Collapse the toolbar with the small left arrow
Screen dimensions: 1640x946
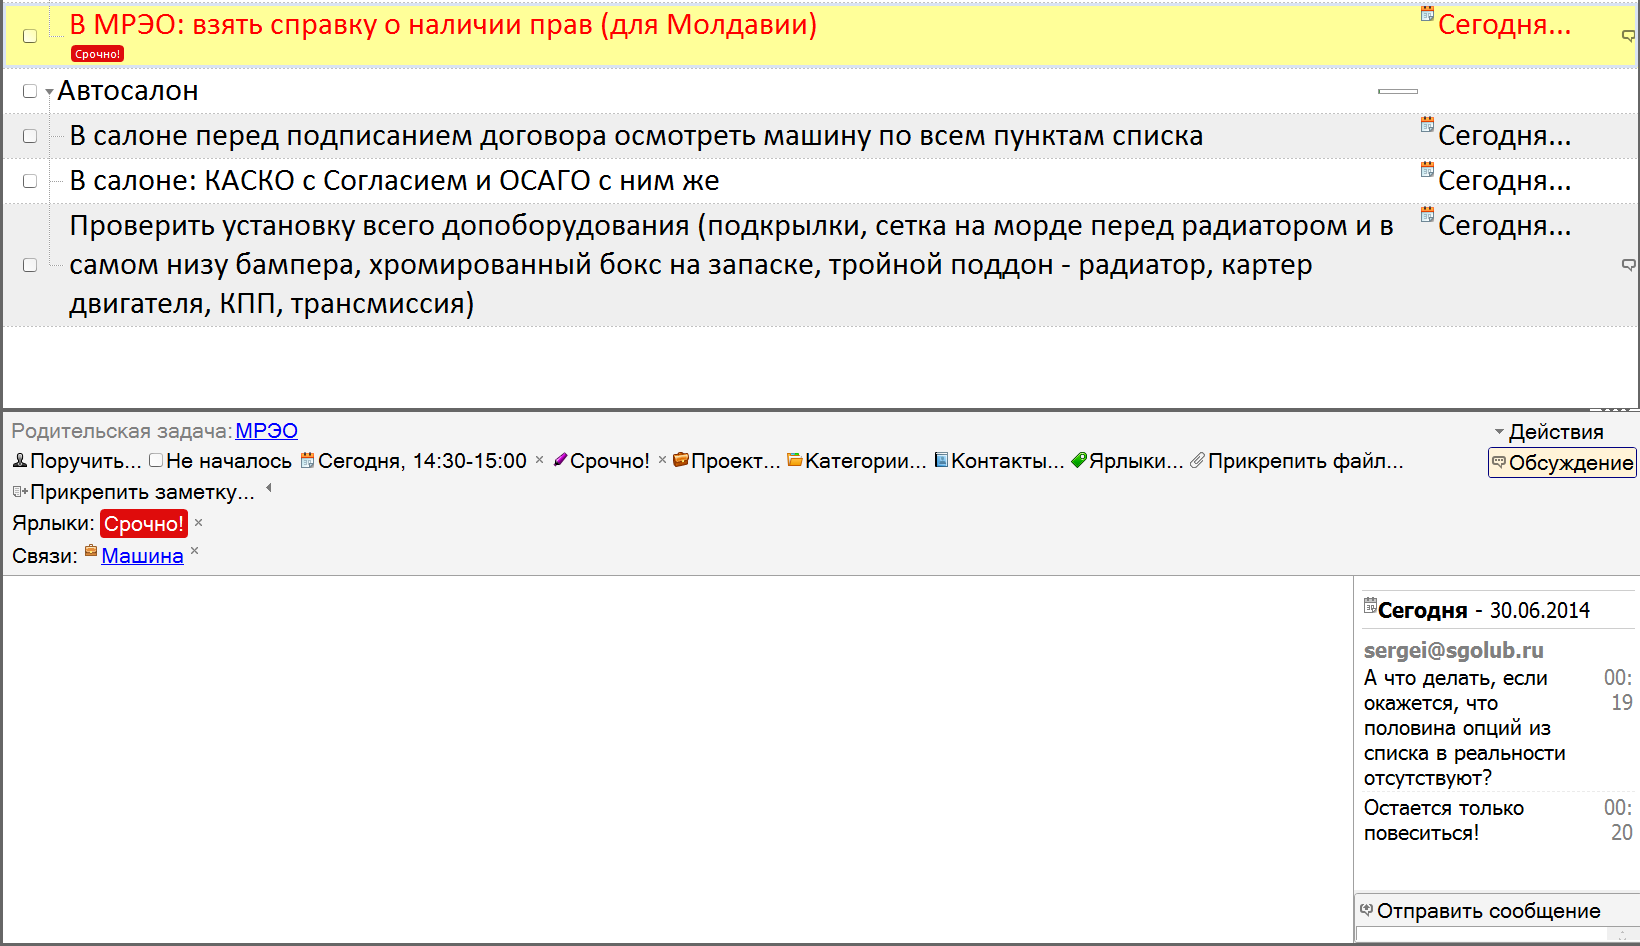268,489
